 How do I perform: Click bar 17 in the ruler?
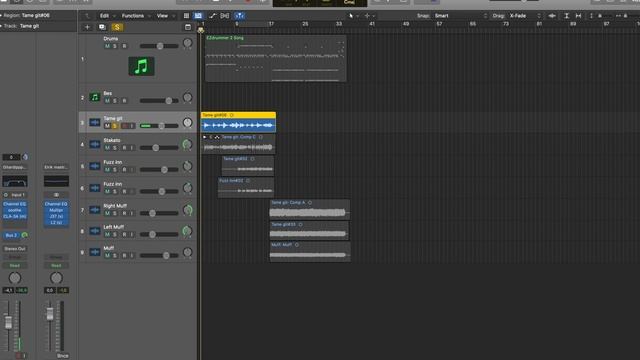click(x=271, y=24)
